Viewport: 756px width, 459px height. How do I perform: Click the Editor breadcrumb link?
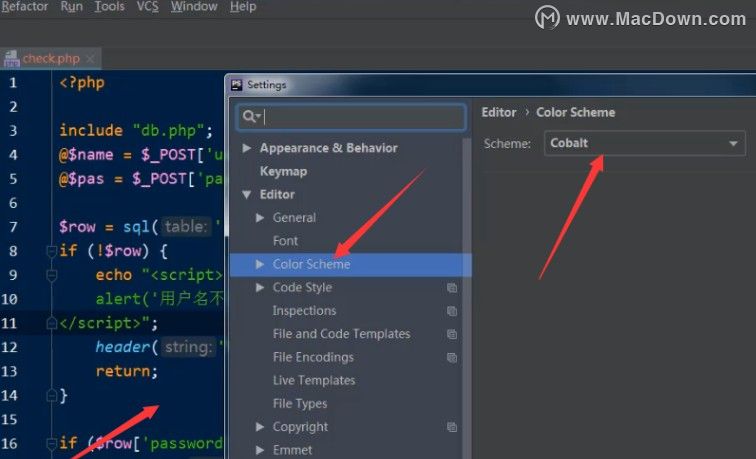(x=499, y=112)
